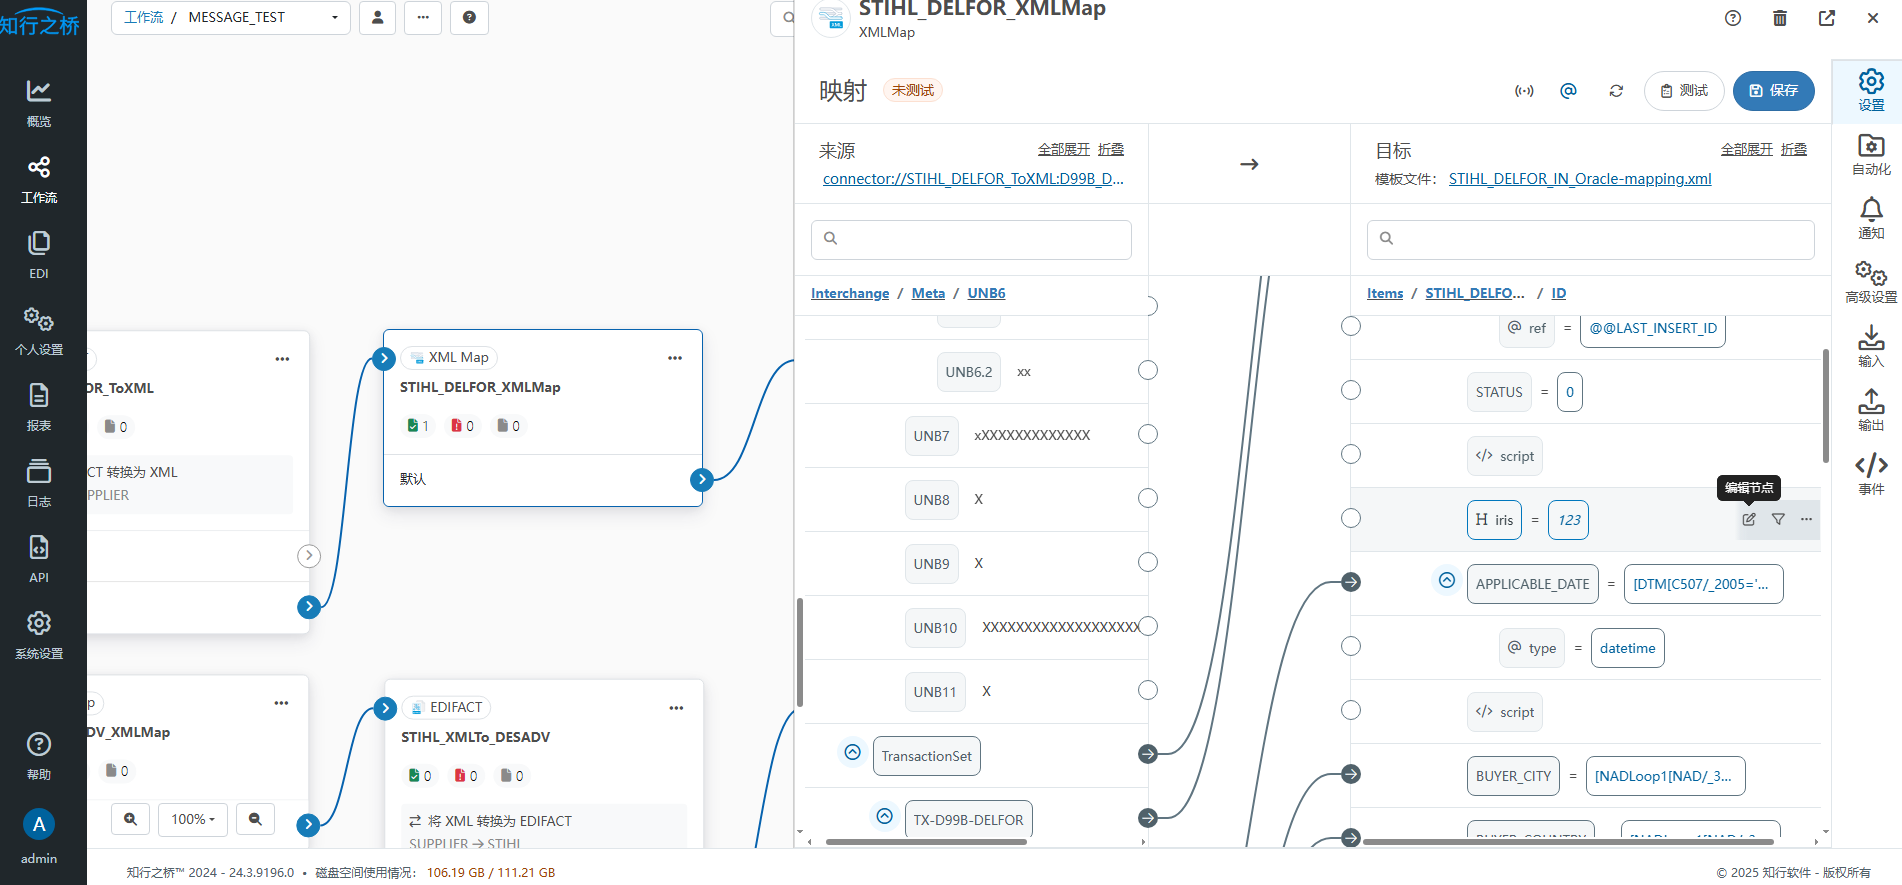This screenshot has height=885, width=1902.
Task: Open the 日志 logs sidebar item
Action: point(39,483)
